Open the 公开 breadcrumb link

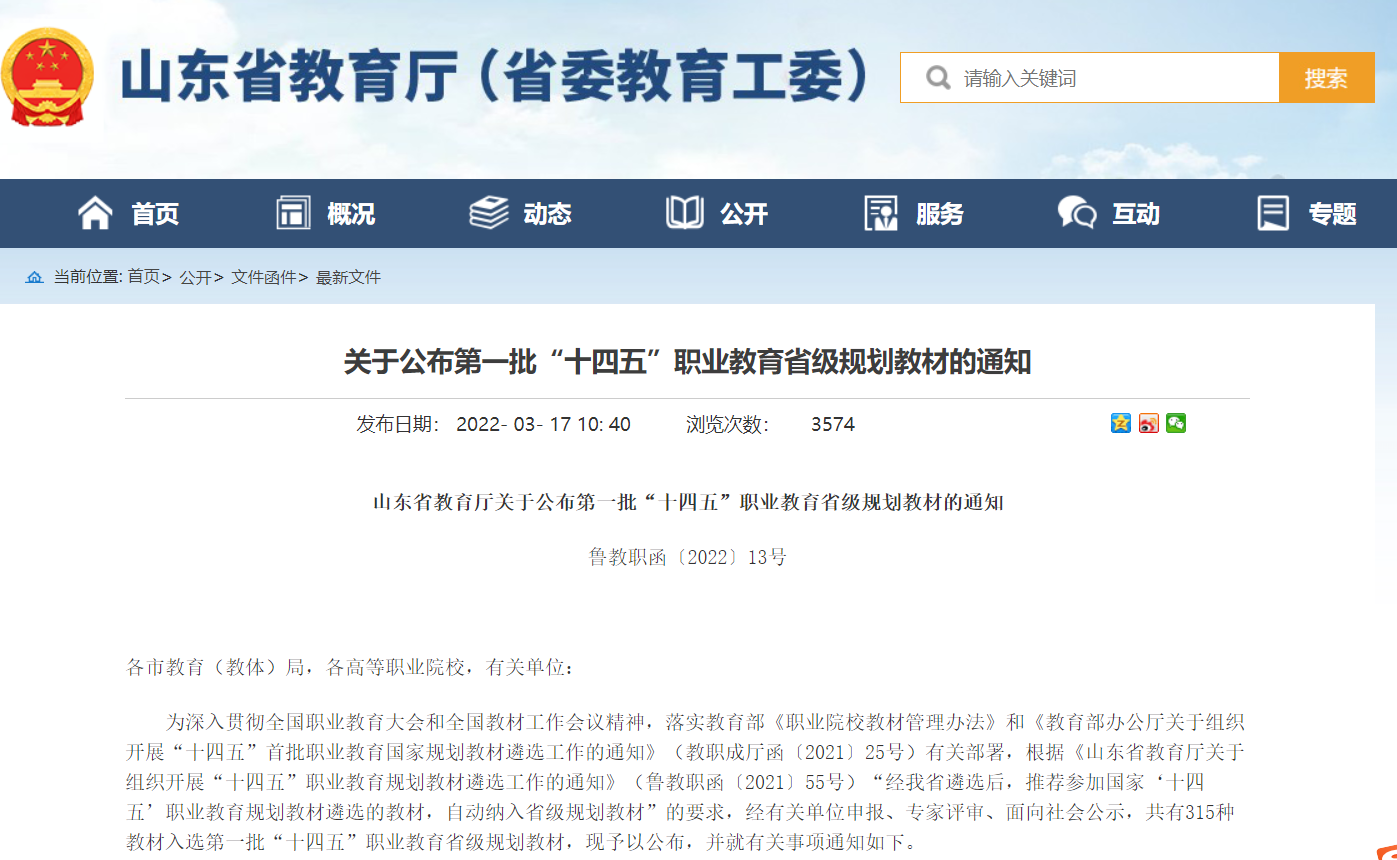pos(195,277)
